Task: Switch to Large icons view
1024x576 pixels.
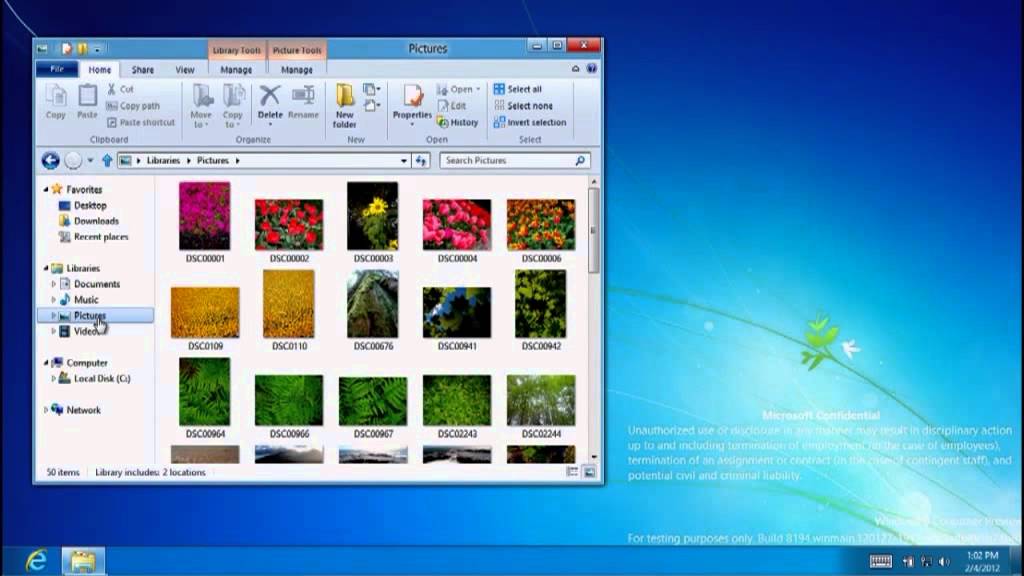Action: pyautogui.click(x=589, y=472)
